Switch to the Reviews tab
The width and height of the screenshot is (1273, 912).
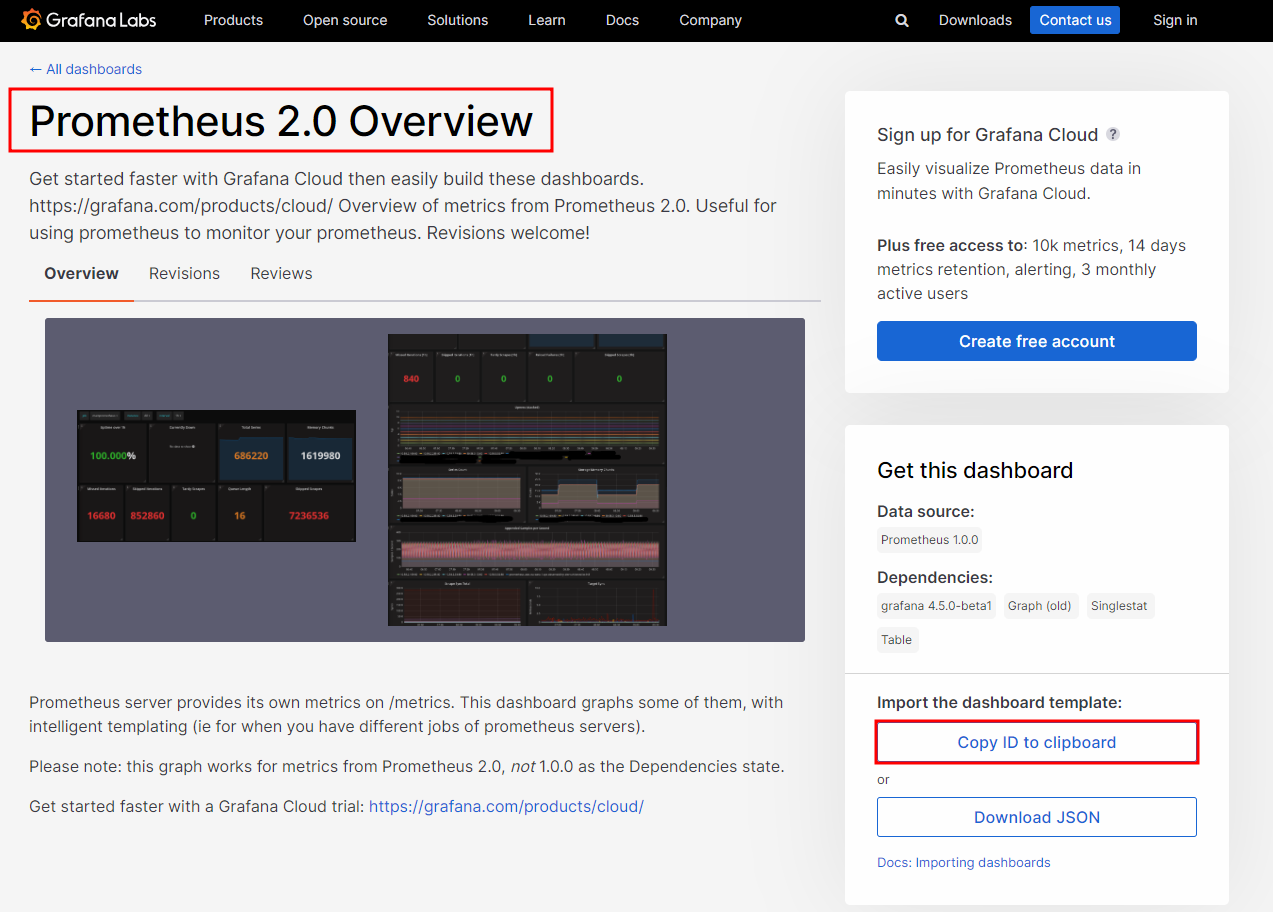(281, 273)
